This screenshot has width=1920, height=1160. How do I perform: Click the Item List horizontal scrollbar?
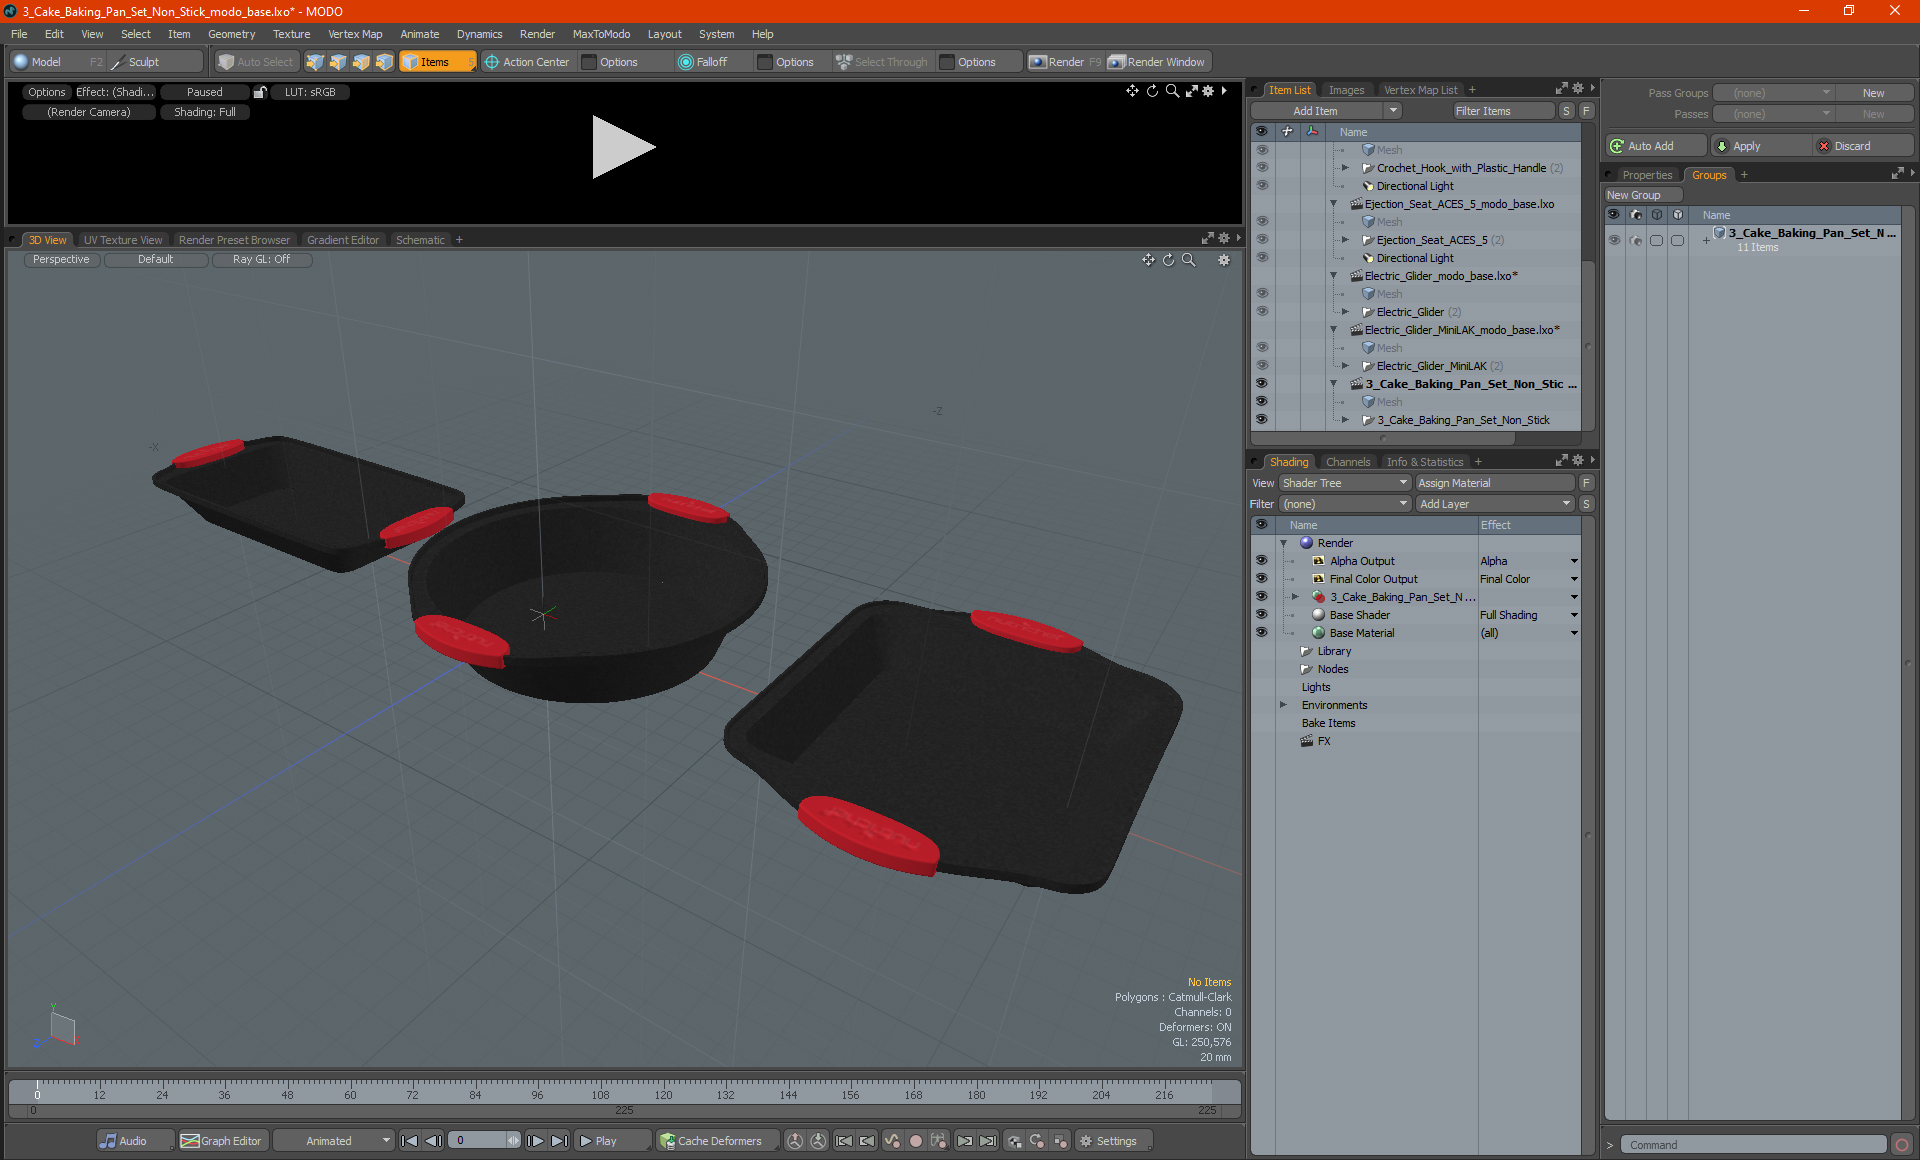pyautogui.click(x=1384, y=438)
